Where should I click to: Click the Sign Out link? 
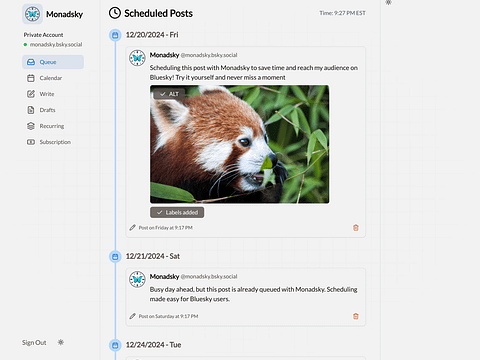[34, 343]
